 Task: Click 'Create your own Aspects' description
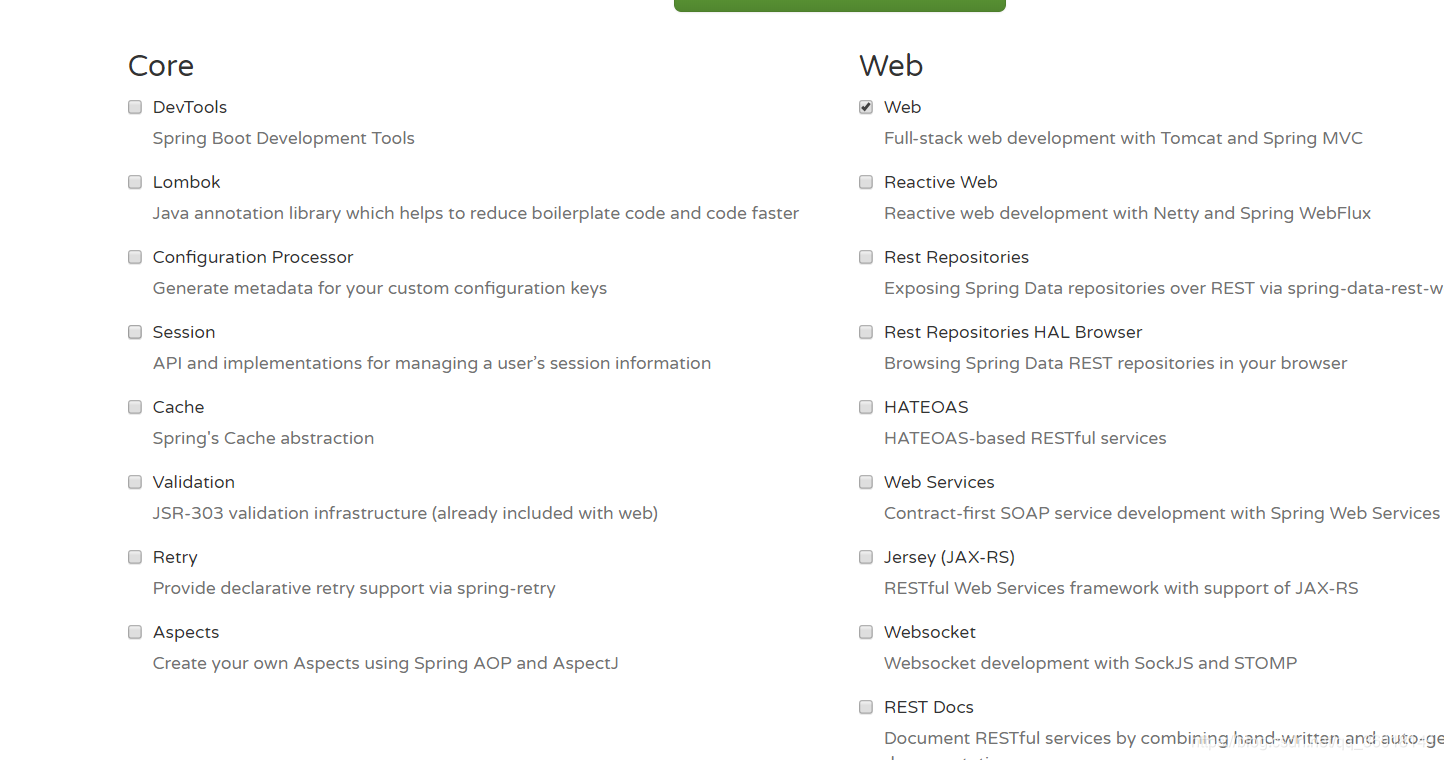tap(386, 663)
